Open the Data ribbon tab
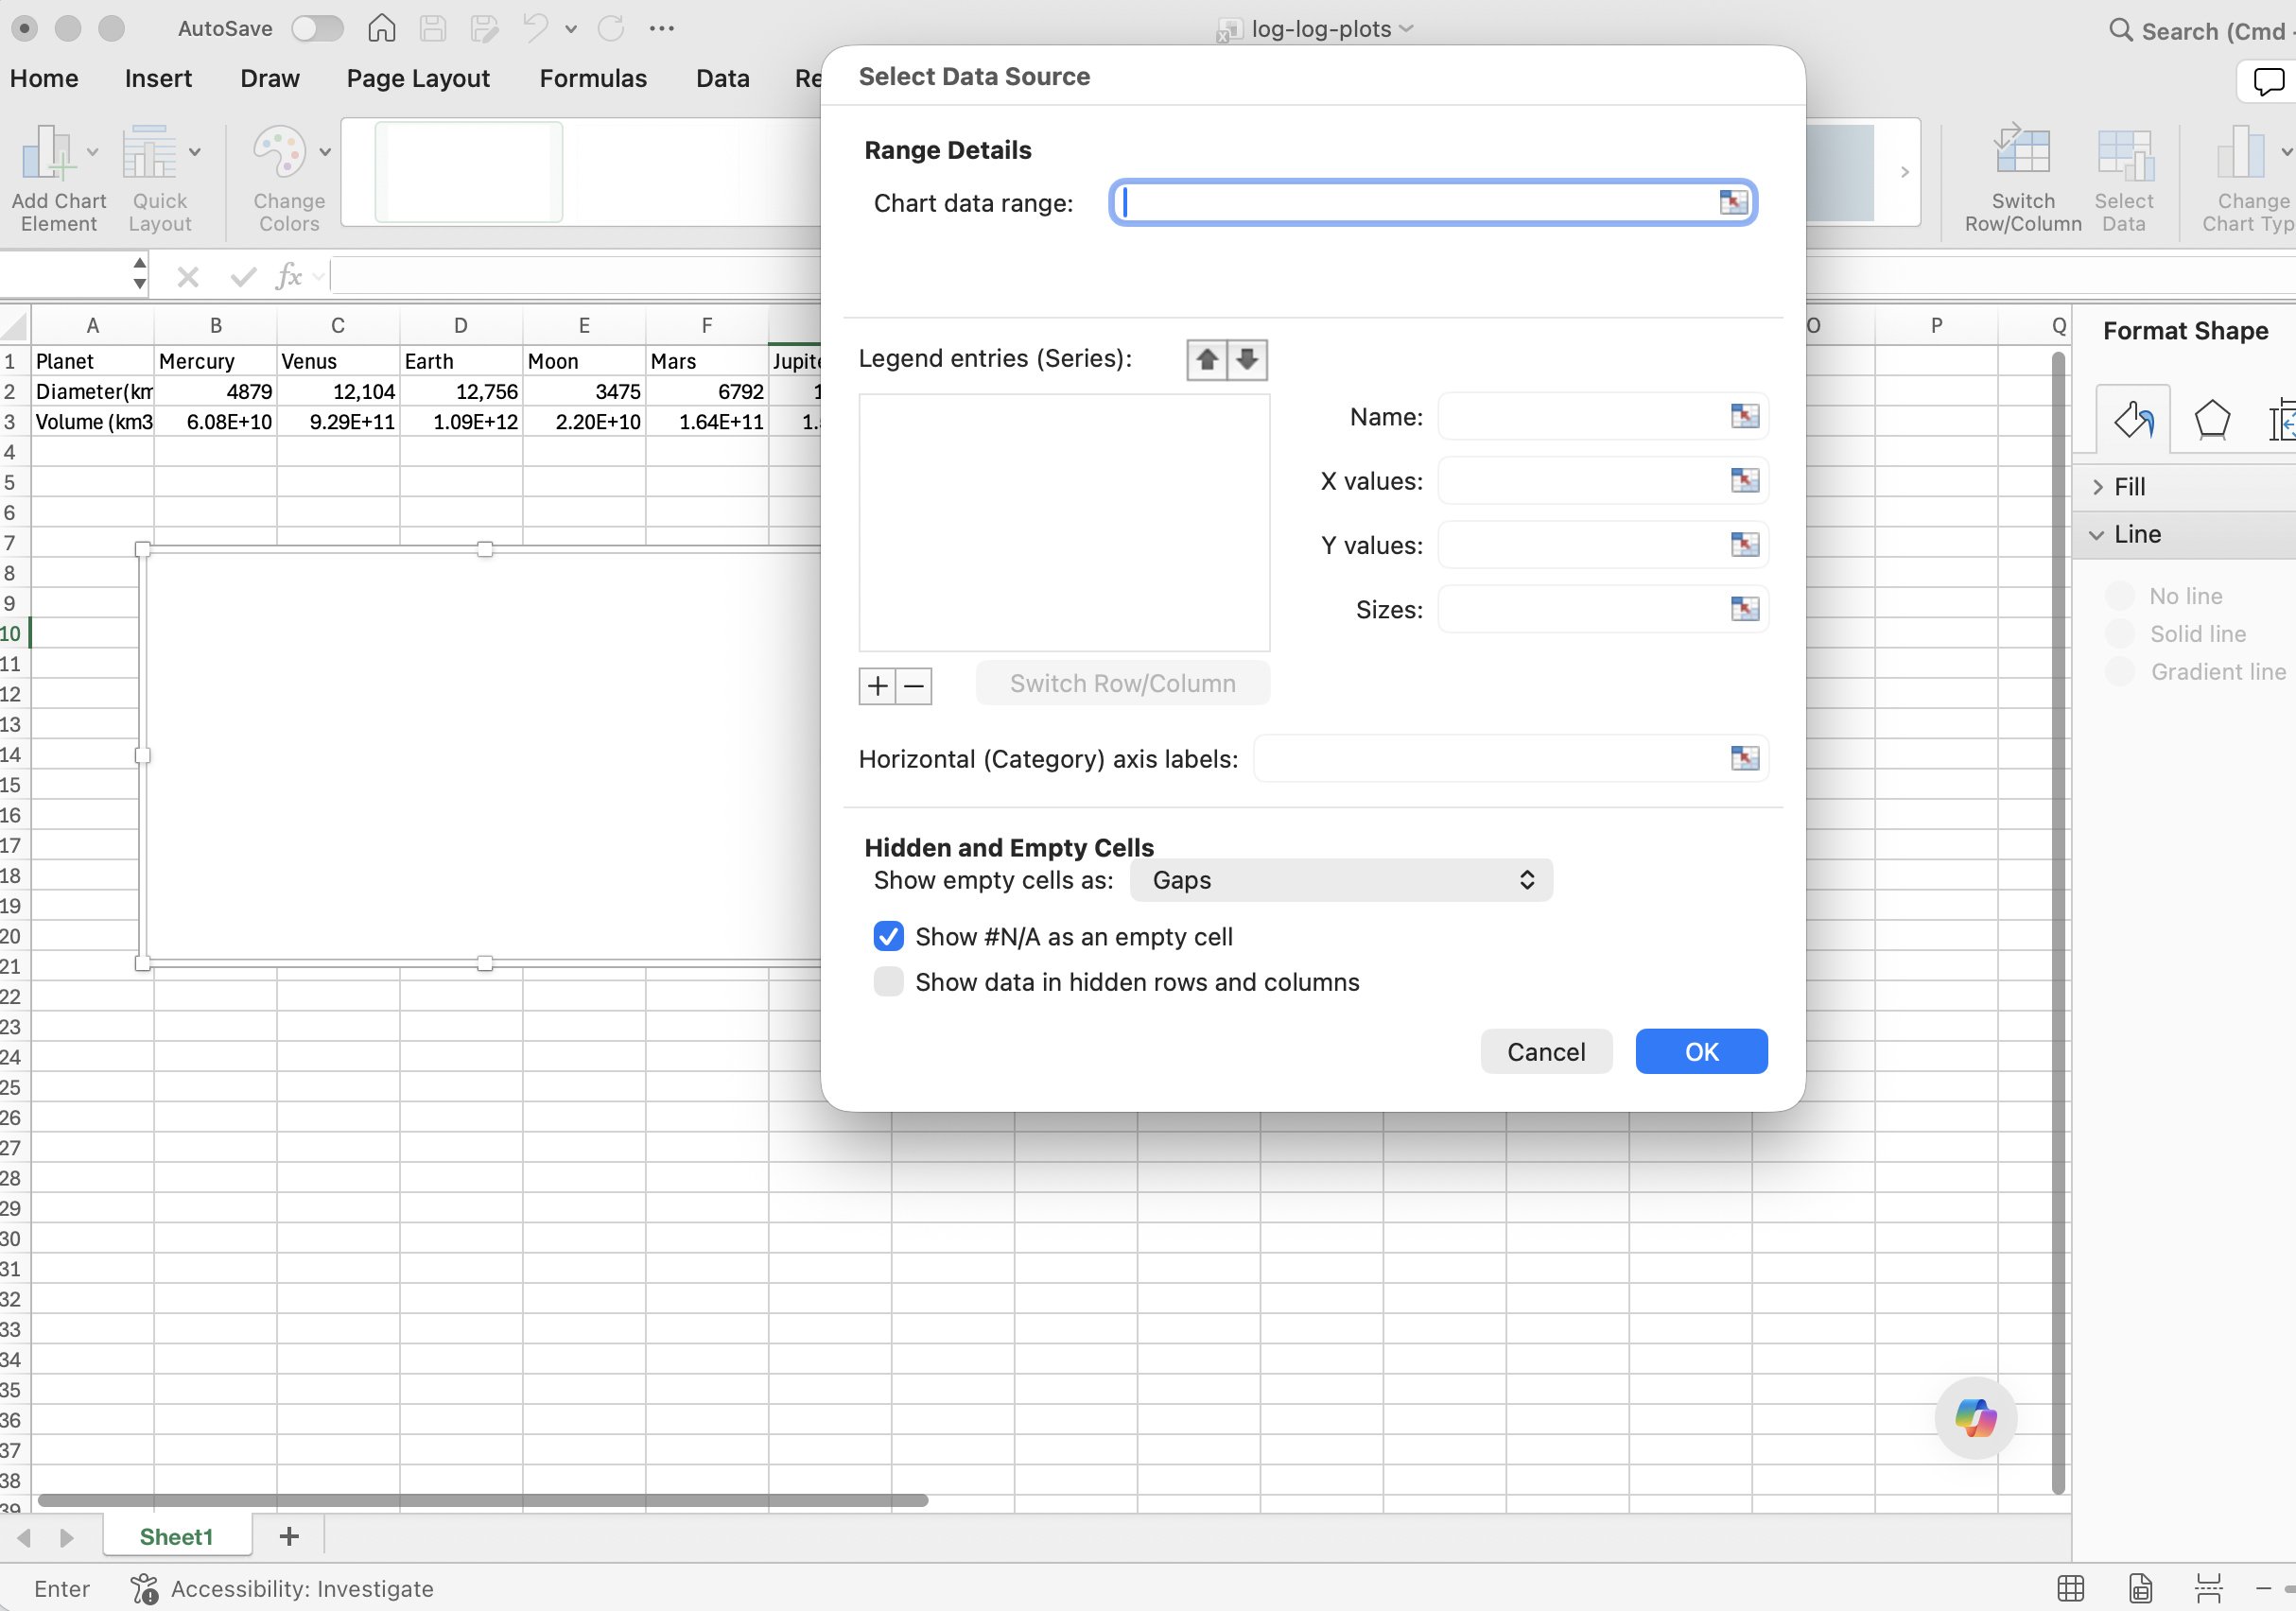Image resolution: width=2296 pixels, height=1611 pixels. [722, 79]
